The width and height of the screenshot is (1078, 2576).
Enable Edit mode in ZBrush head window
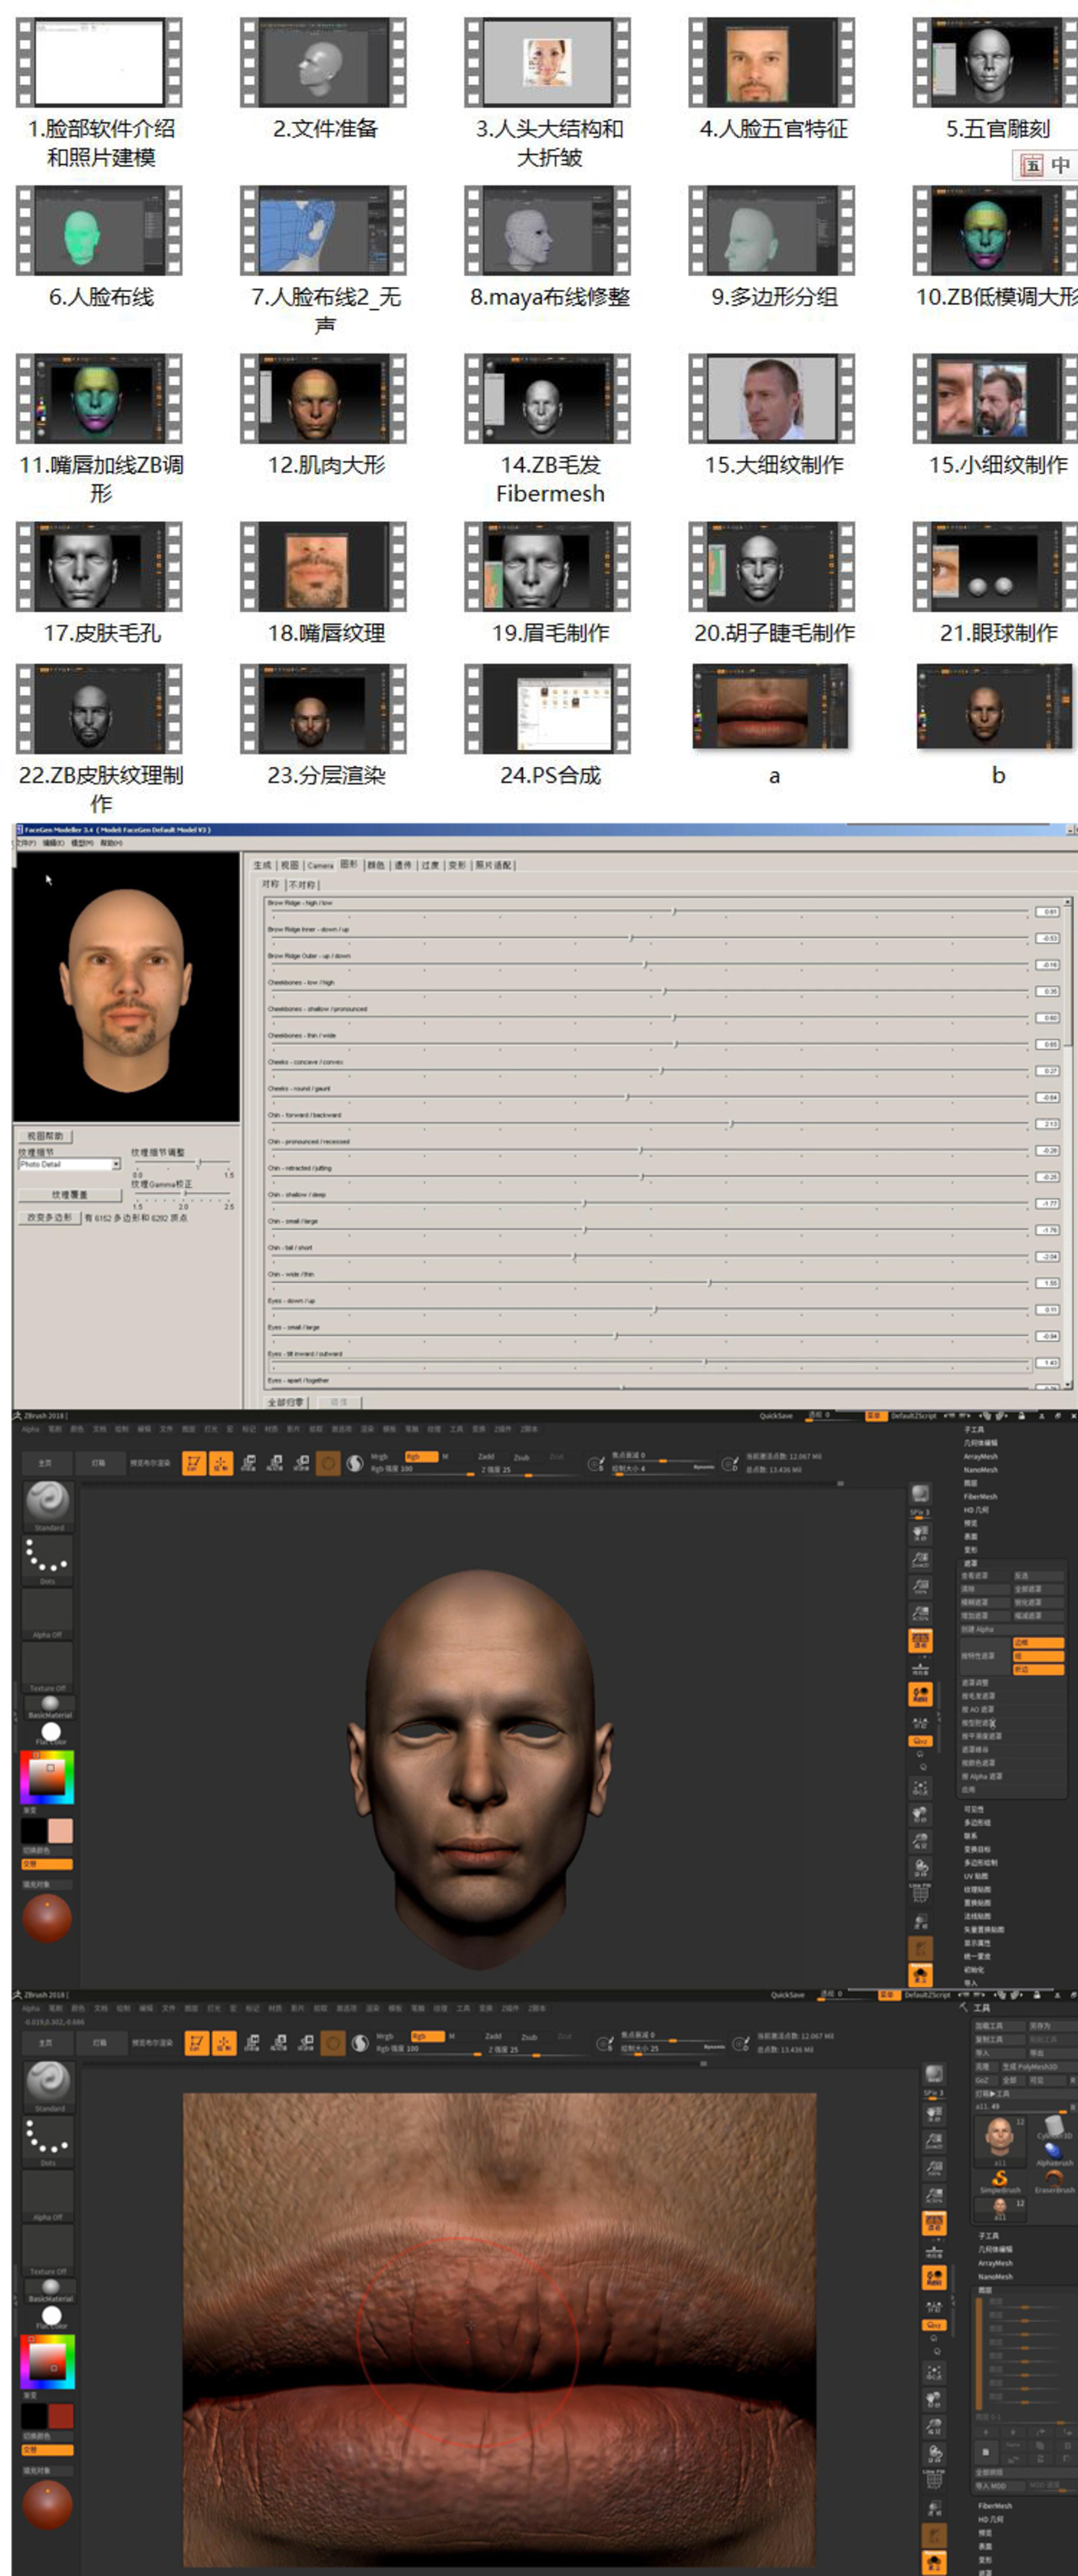coord(194,1464)
